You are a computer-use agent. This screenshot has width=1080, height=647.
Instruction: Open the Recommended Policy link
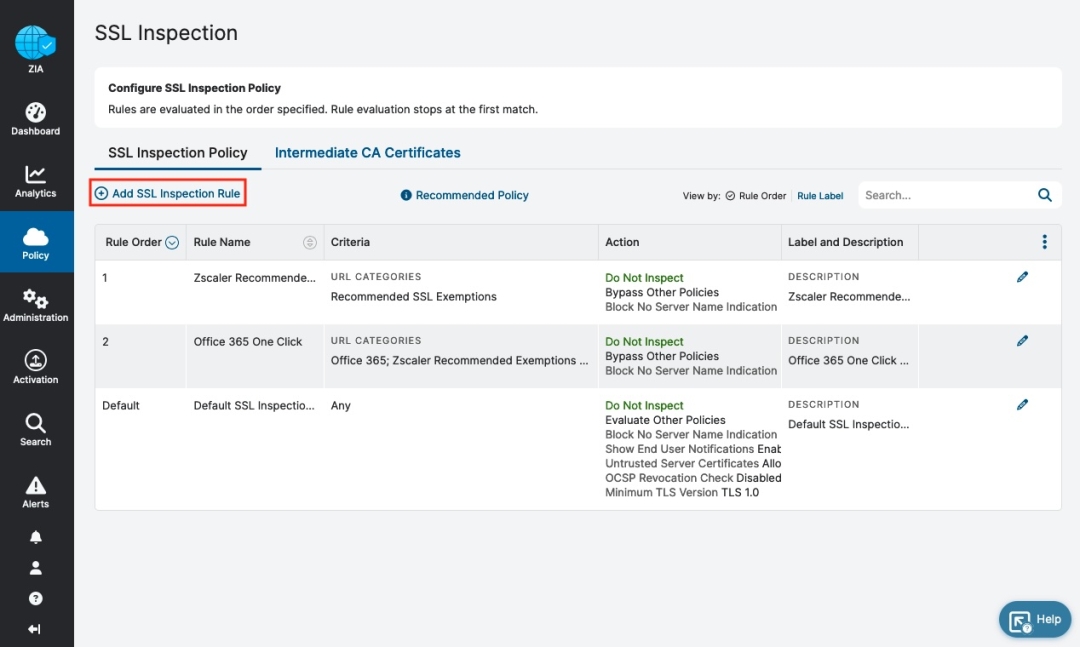pyautogui.click(x=465, y=196)
